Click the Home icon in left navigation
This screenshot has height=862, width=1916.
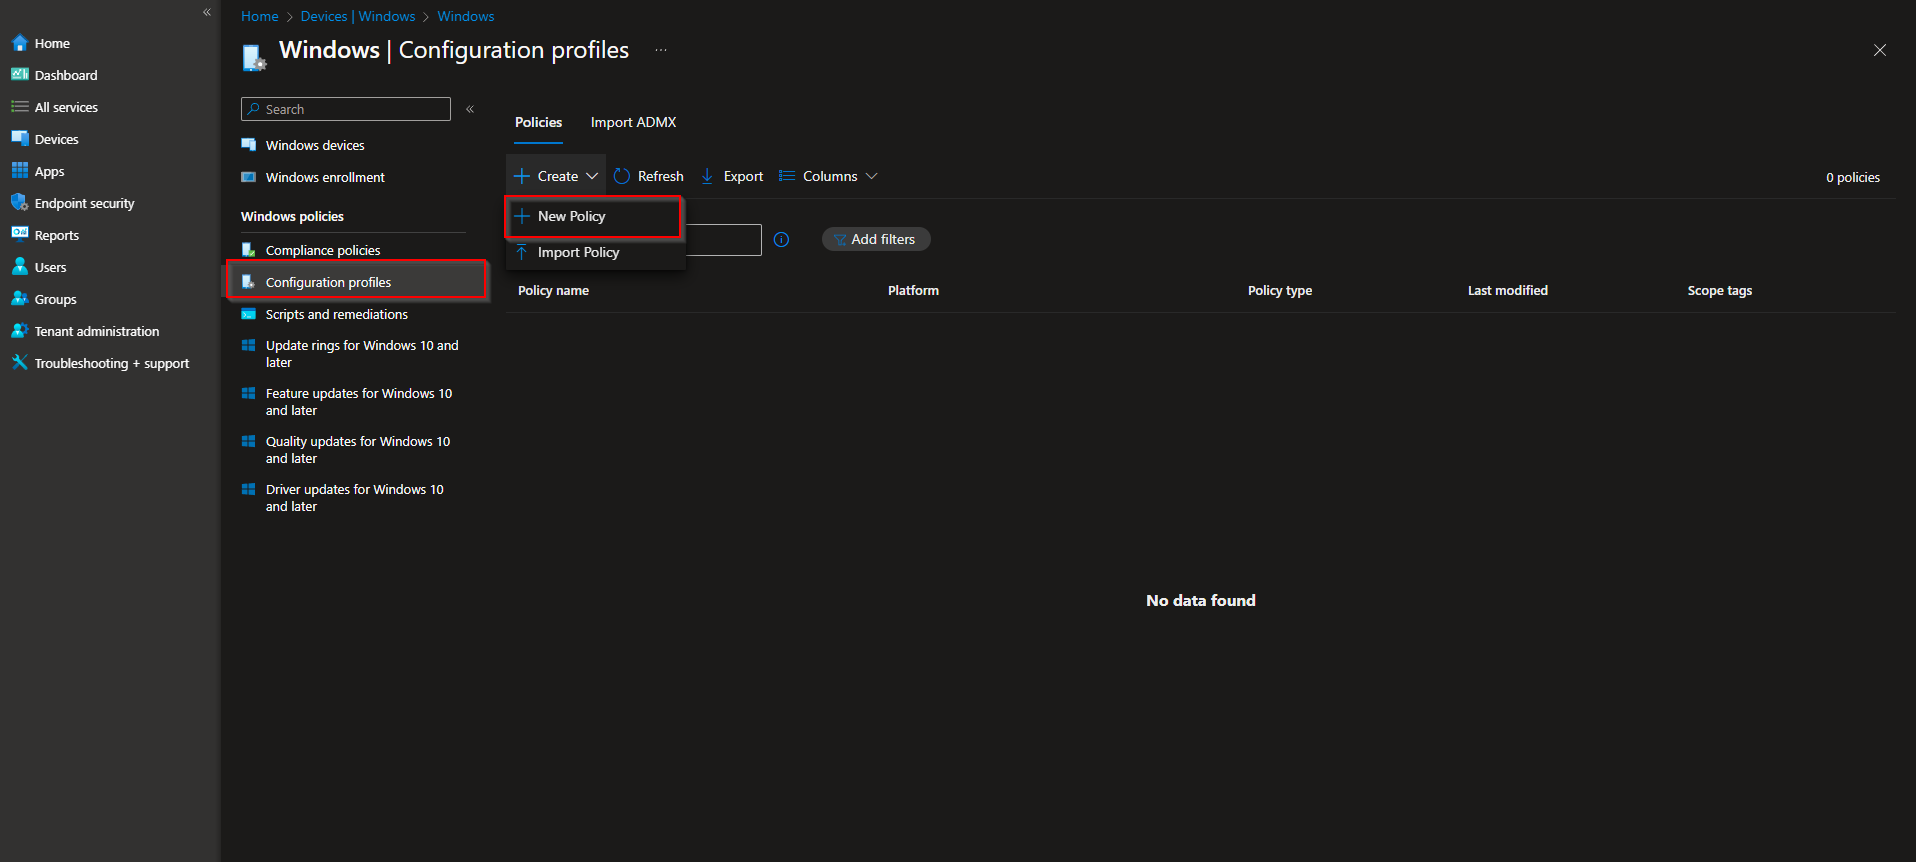tap(19, 43)
